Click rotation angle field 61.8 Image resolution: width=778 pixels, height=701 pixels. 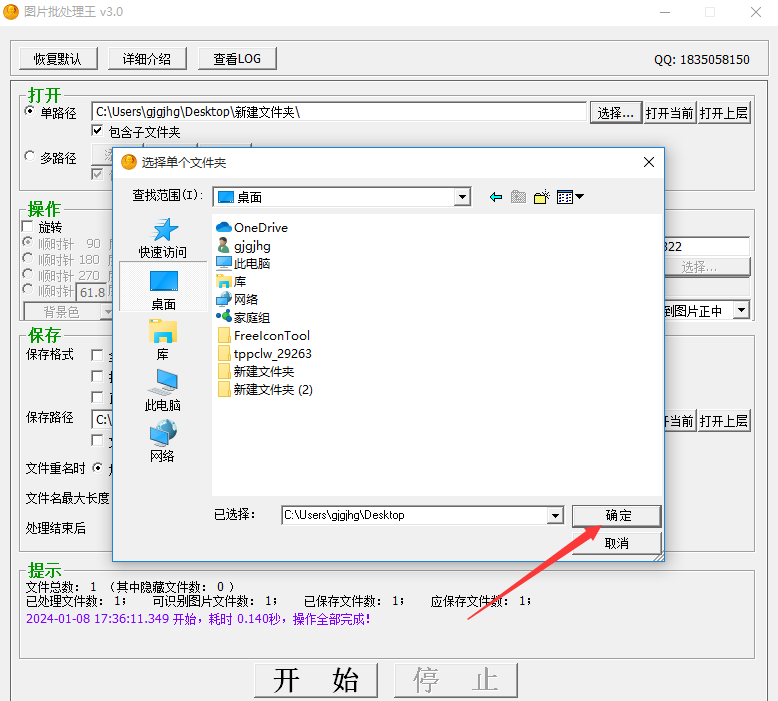point(92,292)
